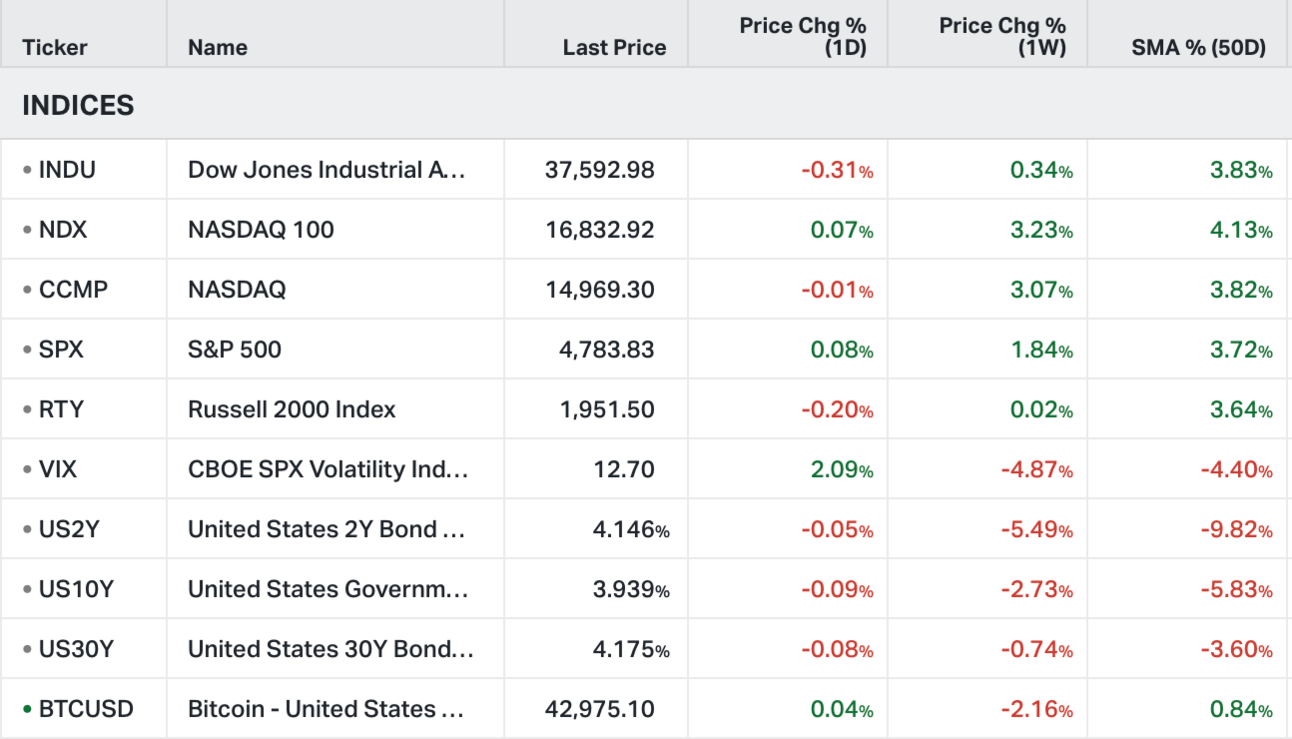Click INDU SMA value 3.83%

click(1241, 170)
